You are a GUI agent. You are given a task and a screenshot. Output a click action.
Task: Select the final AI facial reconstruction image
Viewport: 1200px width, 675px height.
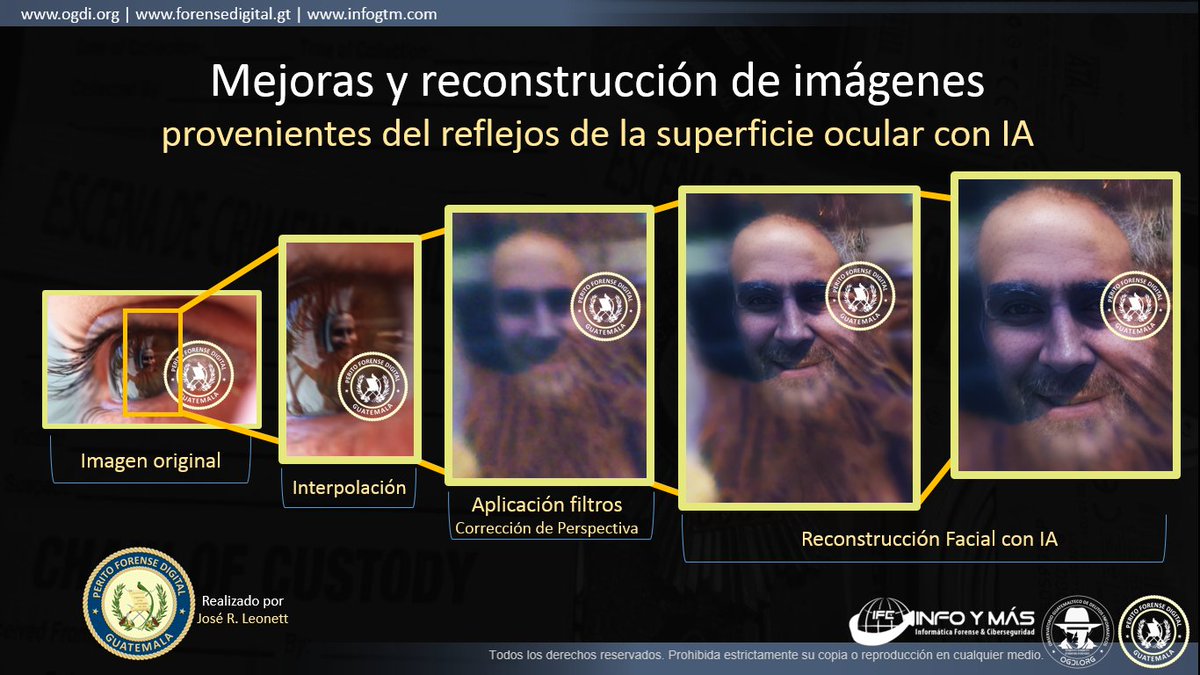[1064, 324]
